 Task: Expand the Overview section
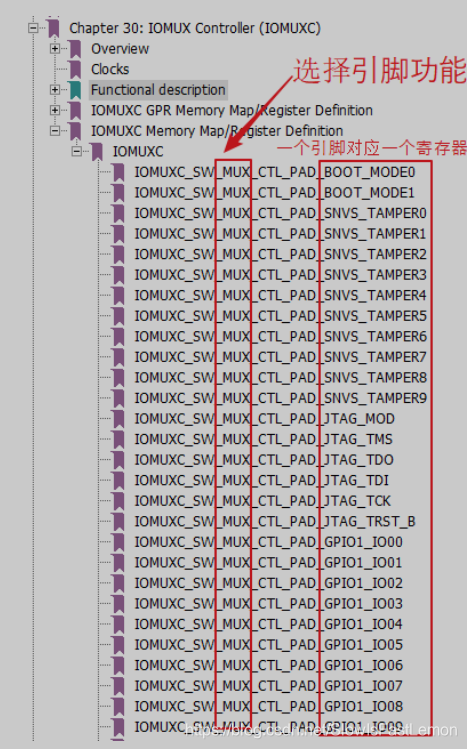55,49
